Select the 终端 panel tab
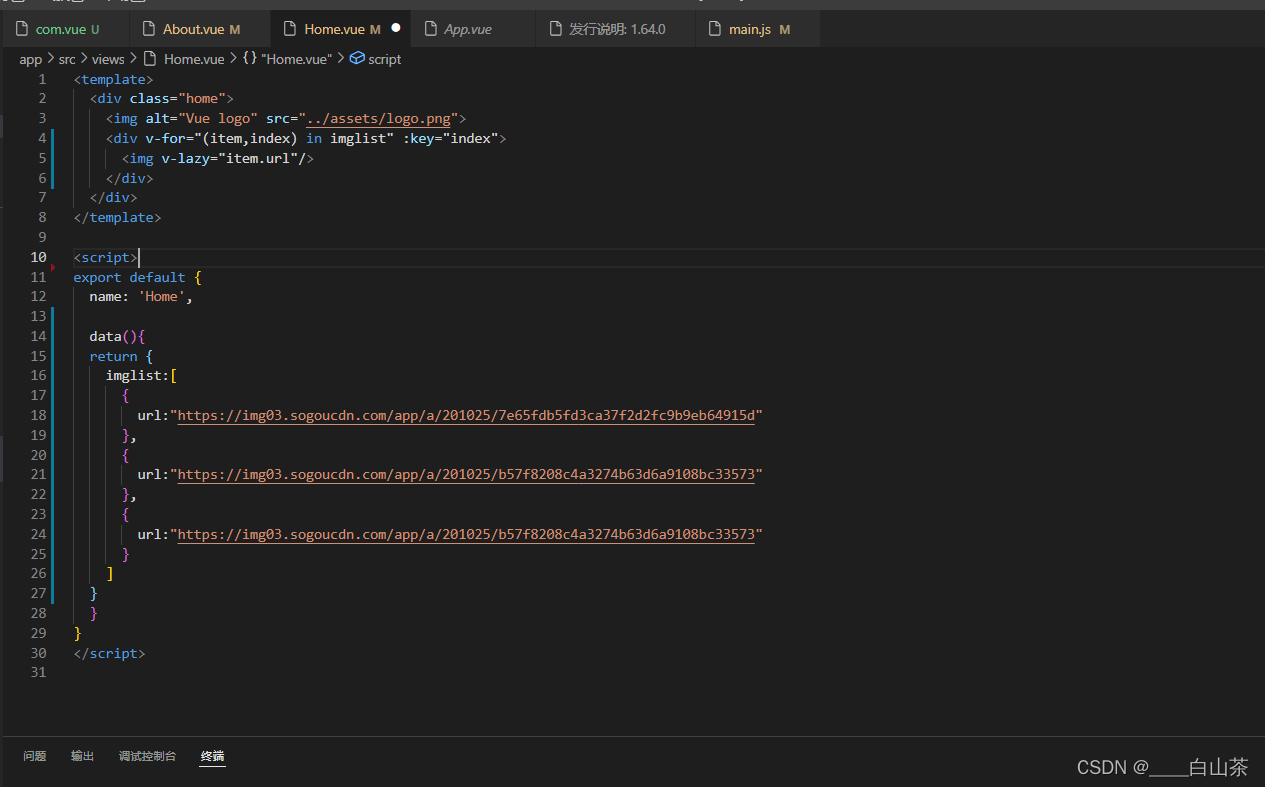The width and height of the screenshot is (1265, 787). click(x=213, y=756)
